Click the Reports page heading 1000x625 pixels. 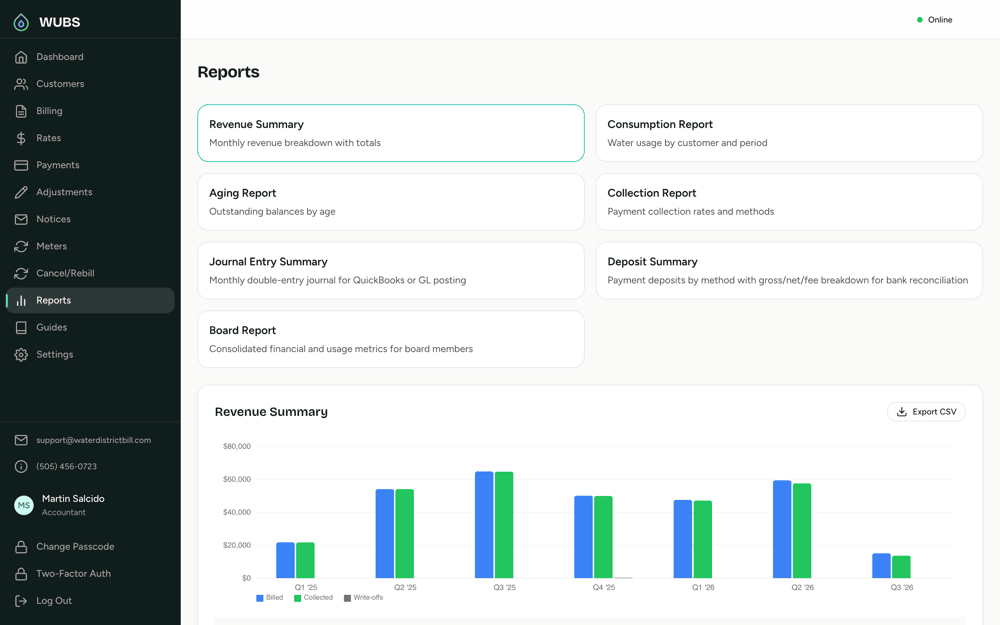(228, 72)
